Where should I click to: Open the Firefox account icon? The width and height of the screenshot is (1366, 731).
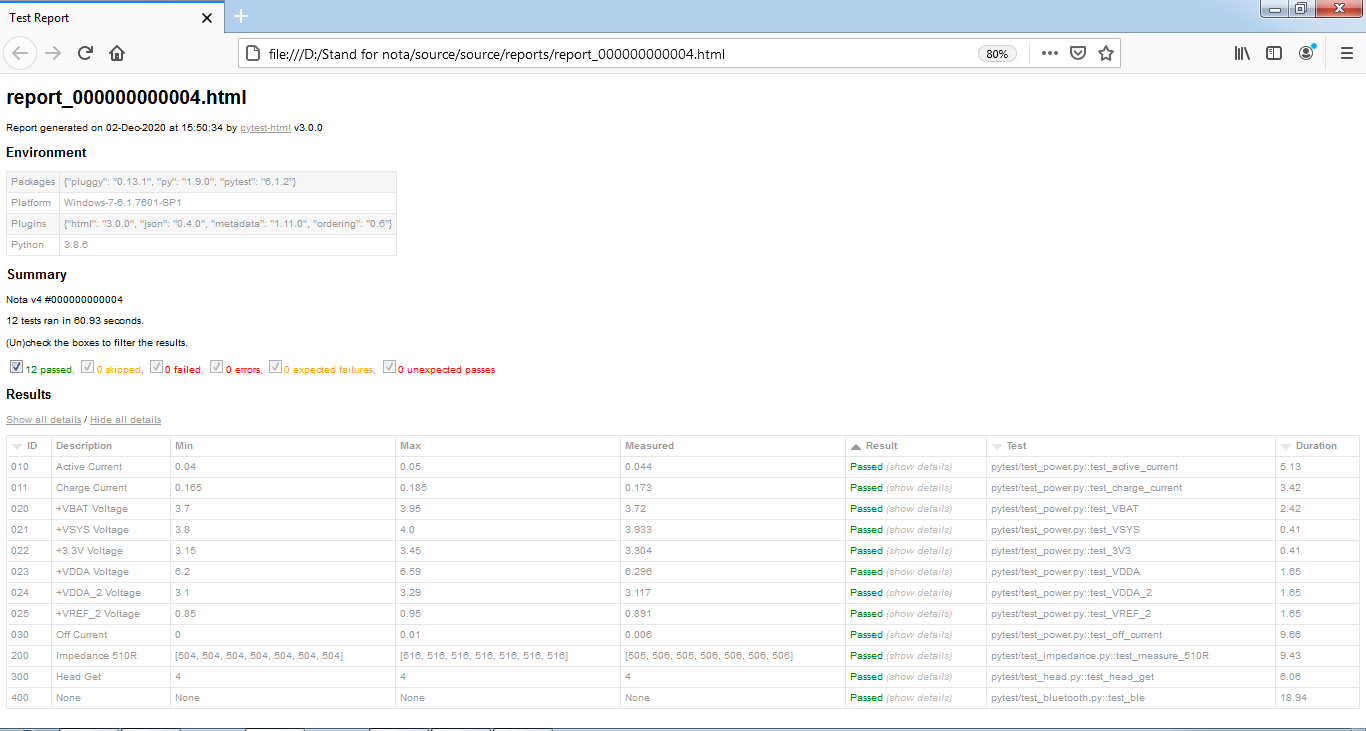1306,54
